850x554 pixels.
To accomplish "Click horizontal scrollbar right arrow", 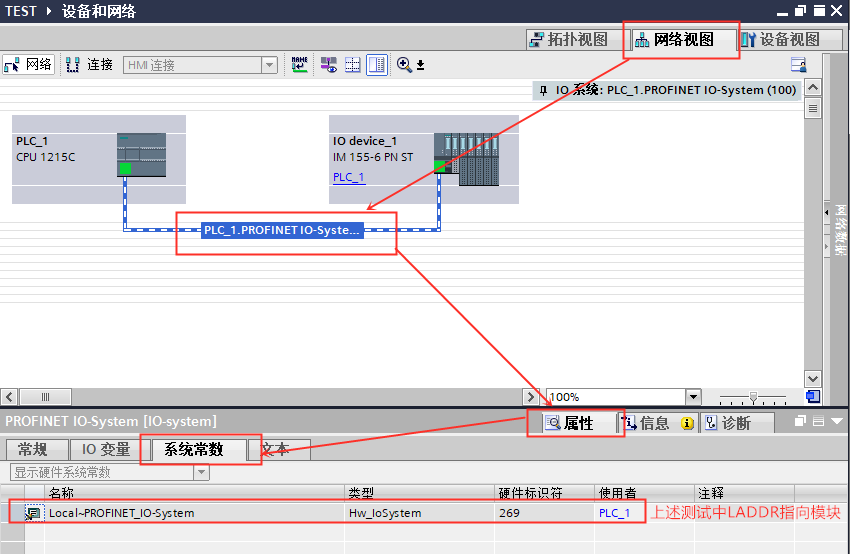I will click(x=531, y=397).
